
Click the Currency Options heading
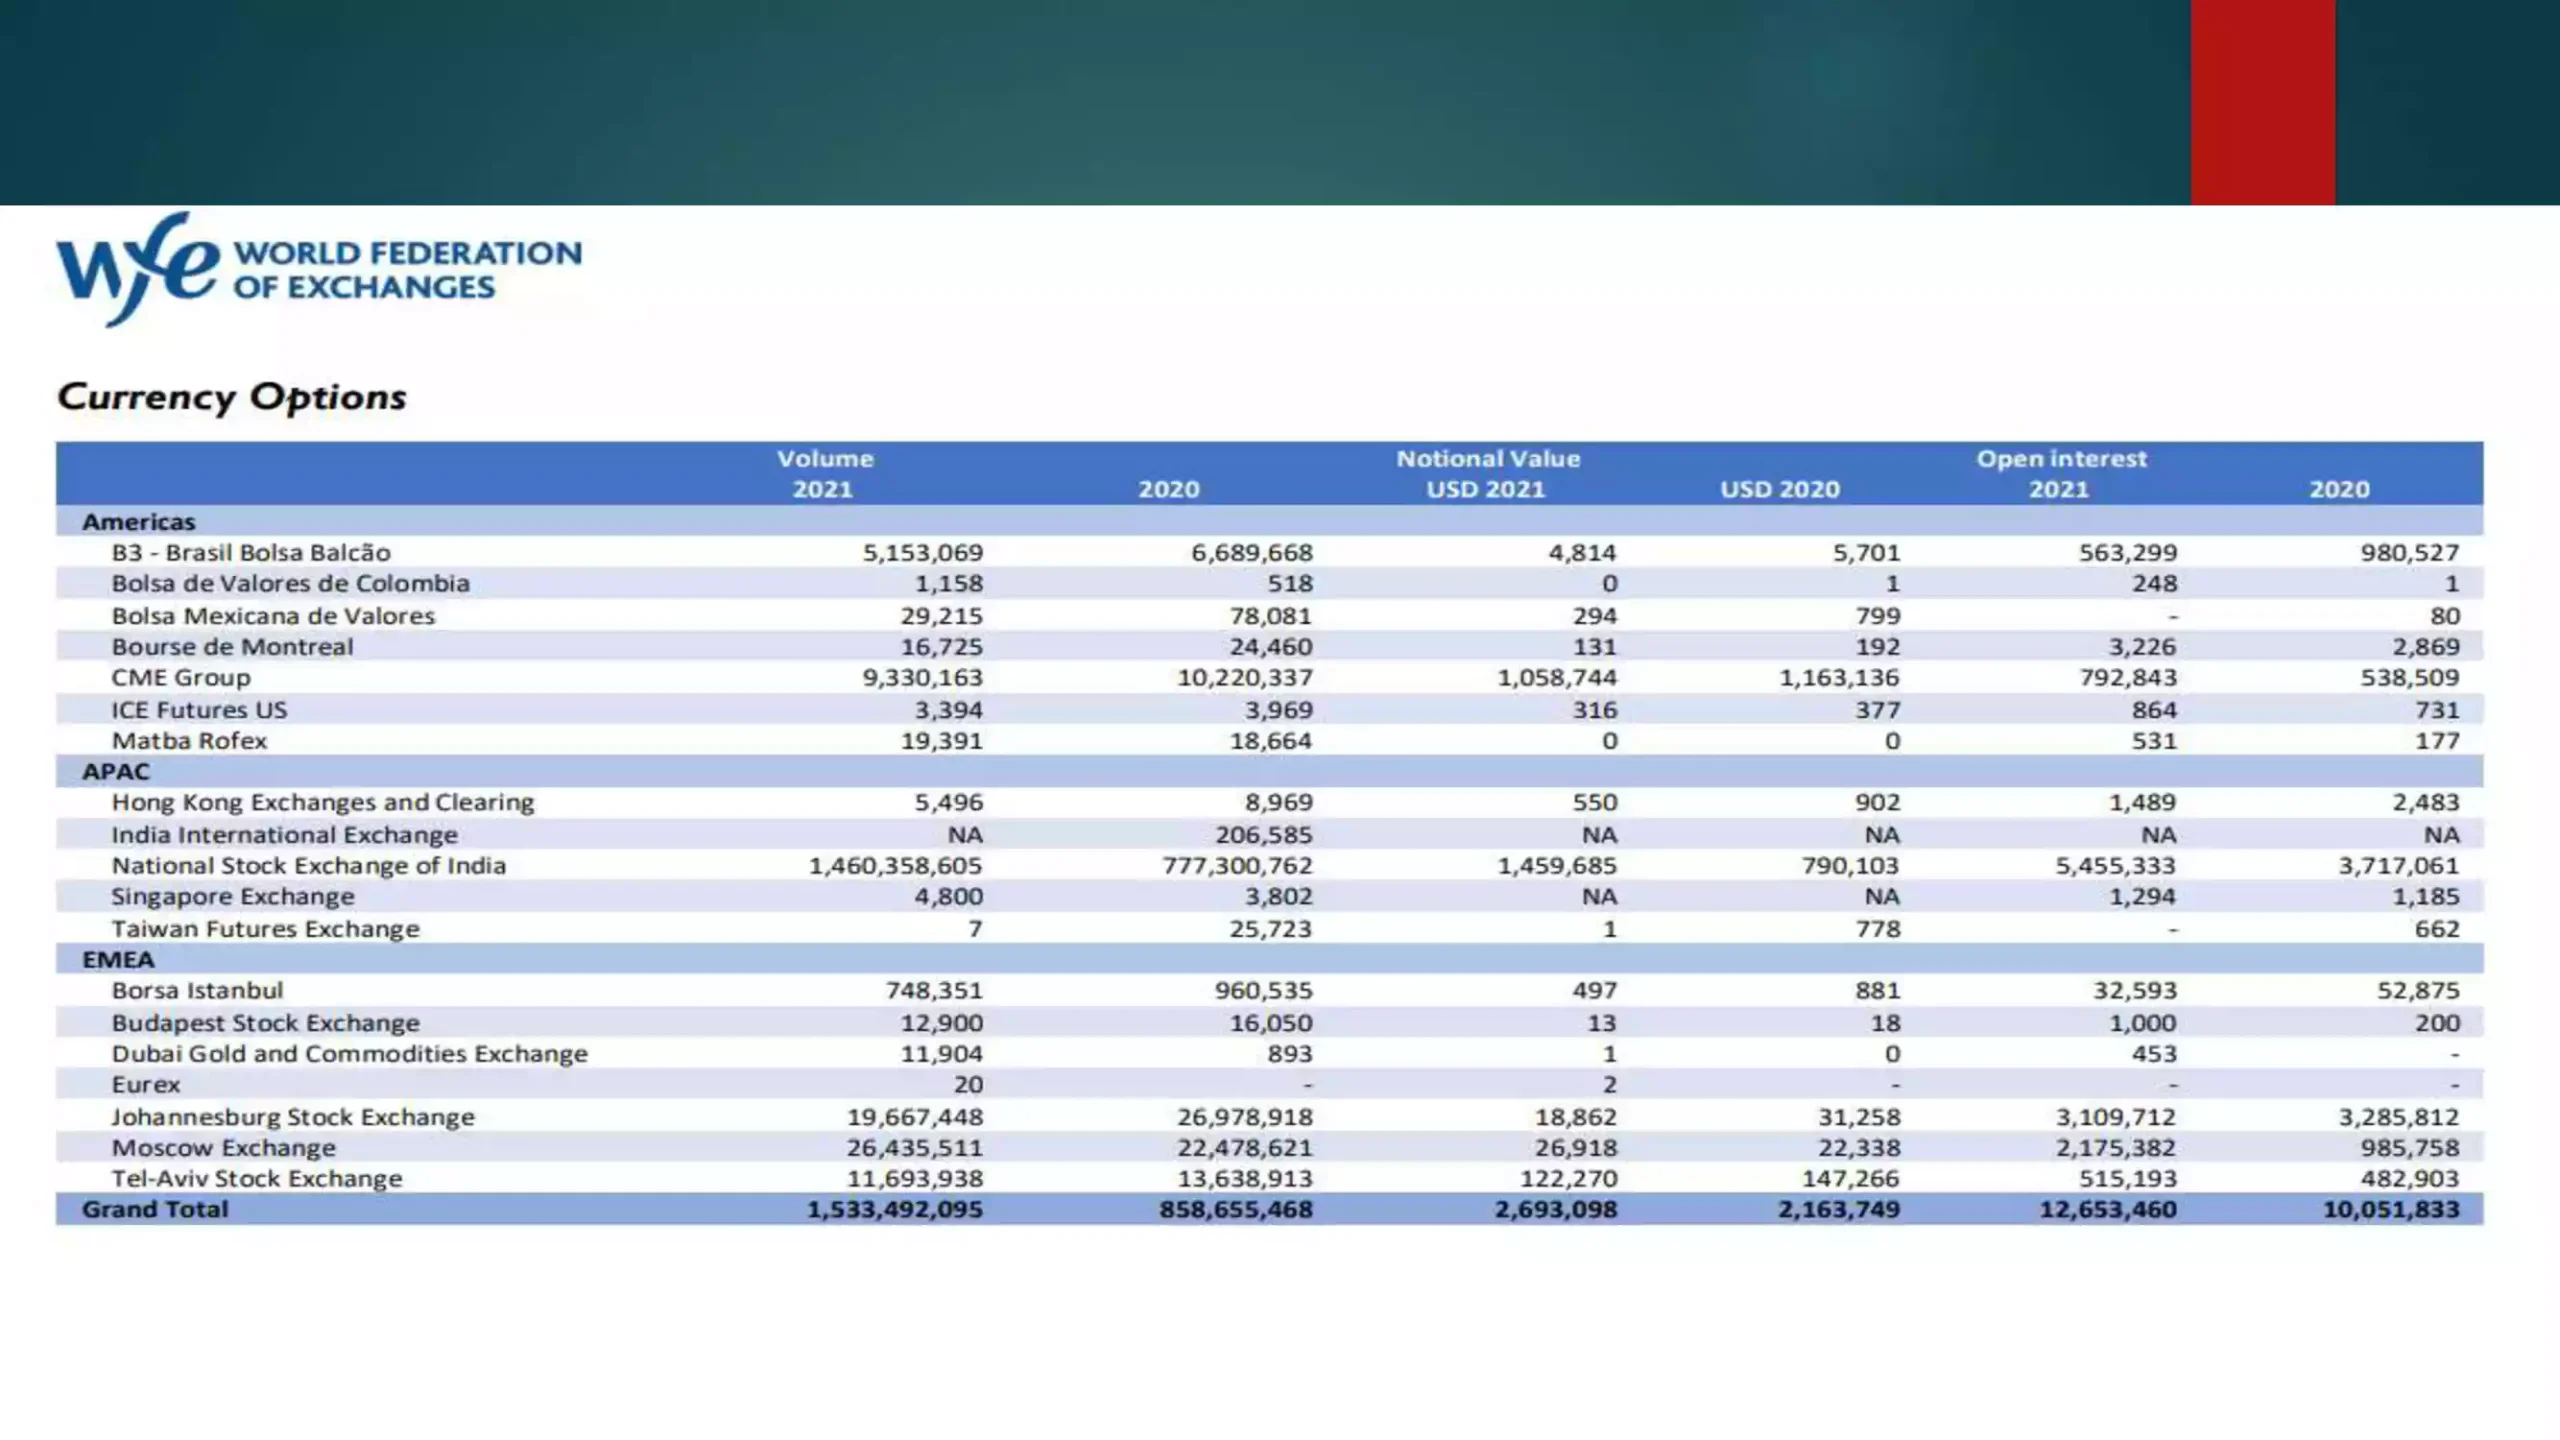232,397
